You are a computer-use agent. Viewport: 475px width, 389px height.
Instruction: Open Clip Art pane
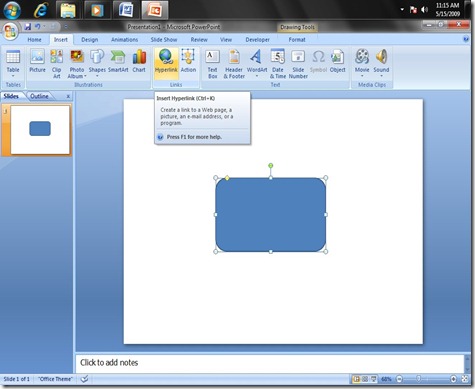[57, 64]
